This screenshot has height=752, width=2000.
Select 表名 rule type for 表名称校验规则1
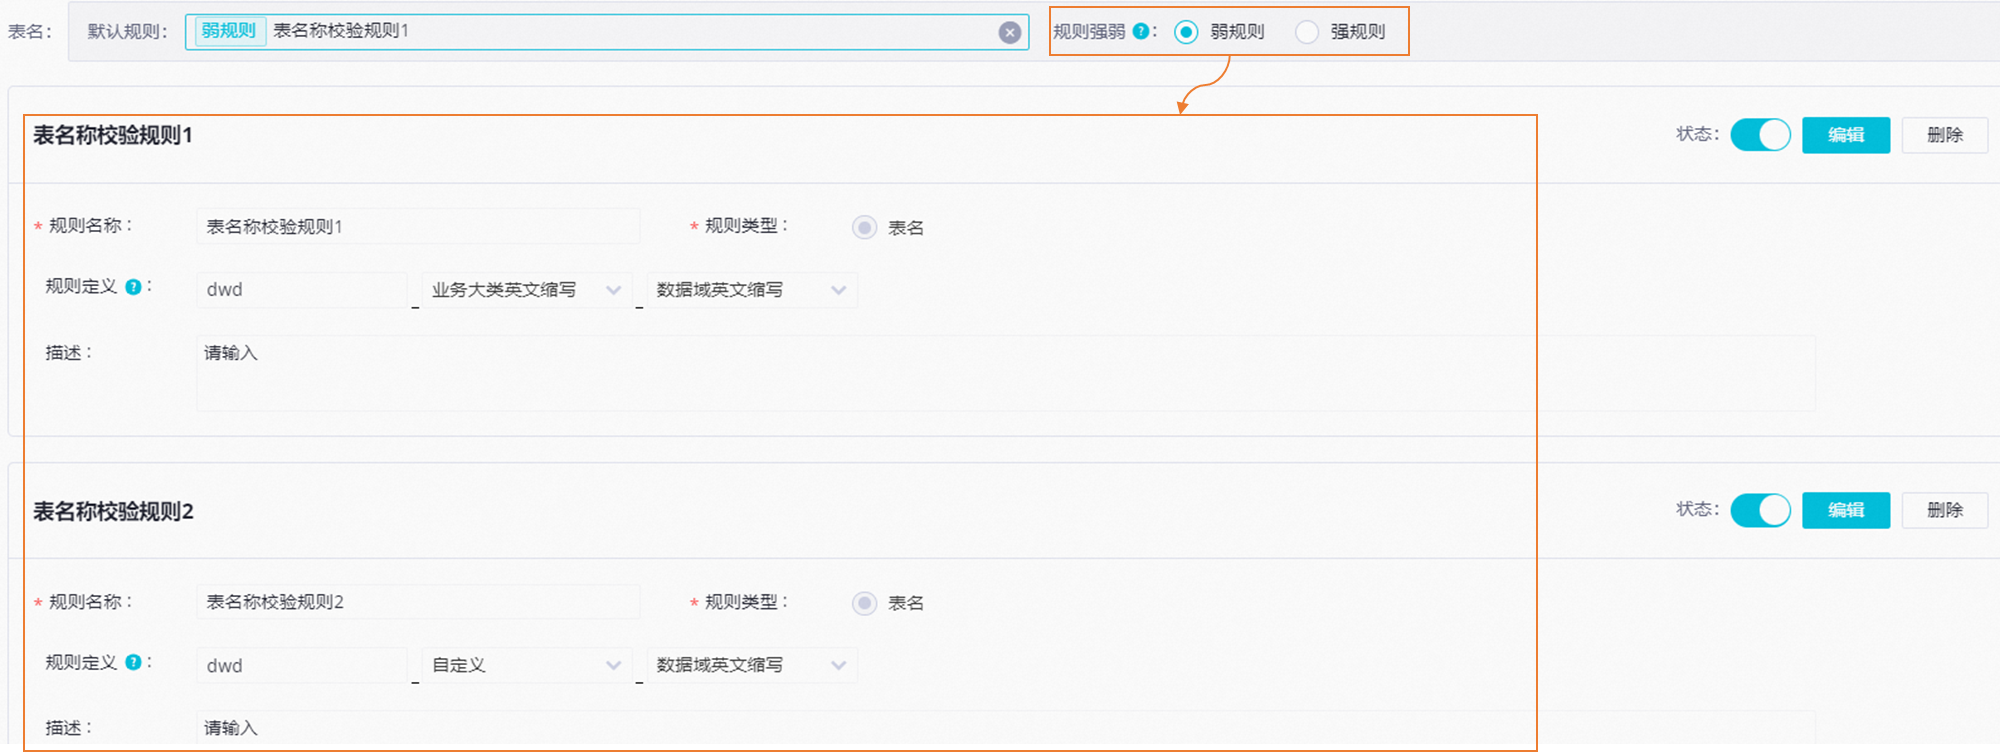click(864, 227)
